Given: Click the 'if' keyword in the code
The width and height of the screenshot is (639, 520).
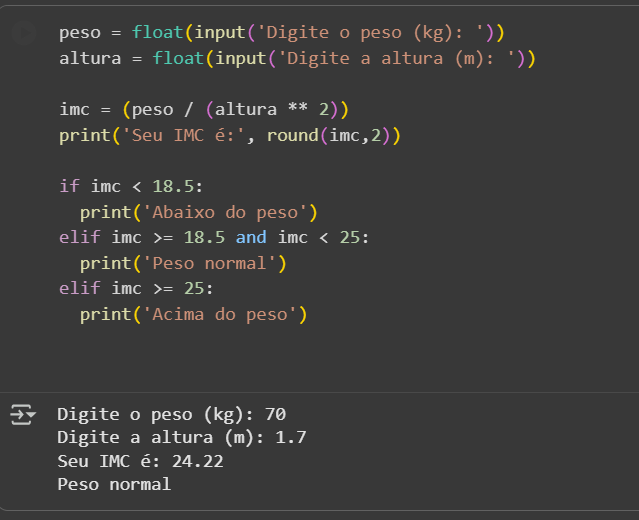Looking at the screenshot, I should click(69, 186).
